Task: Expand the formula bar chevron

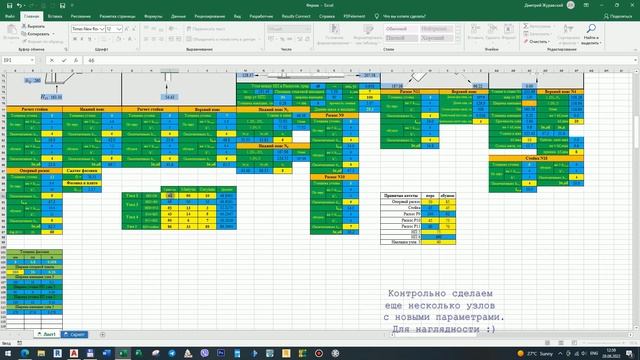Action: [x=636, y=60]
